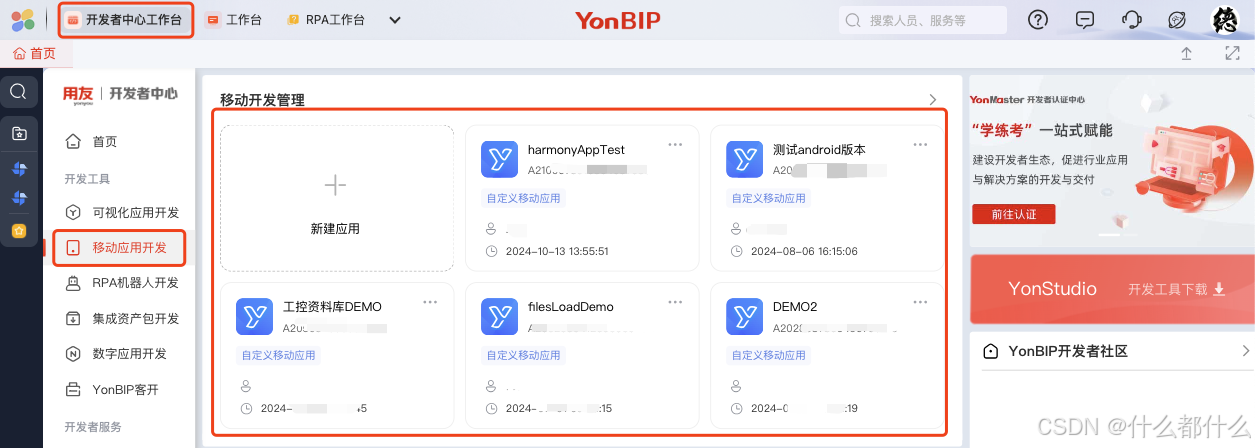
Task: Open more options for 工控资料库DEMO card
Action: (430, 302)
